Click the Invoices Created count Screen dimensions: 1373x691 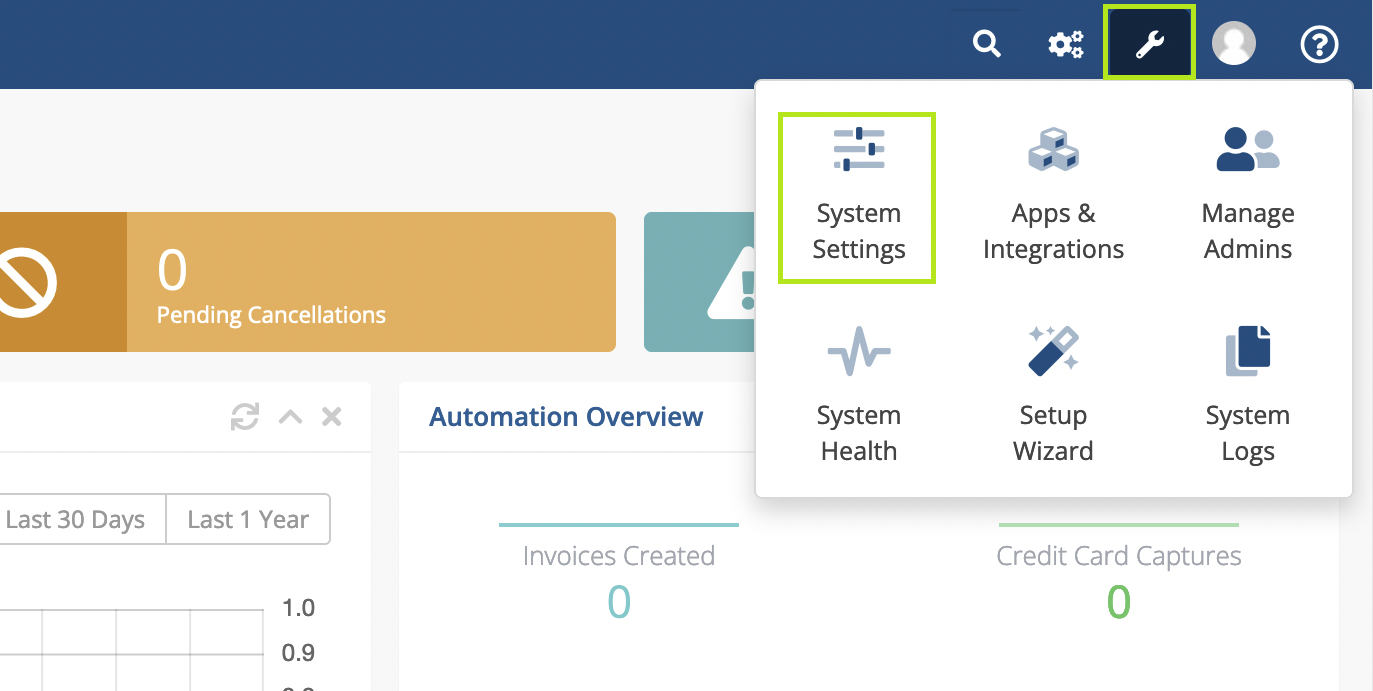point(619,601)
